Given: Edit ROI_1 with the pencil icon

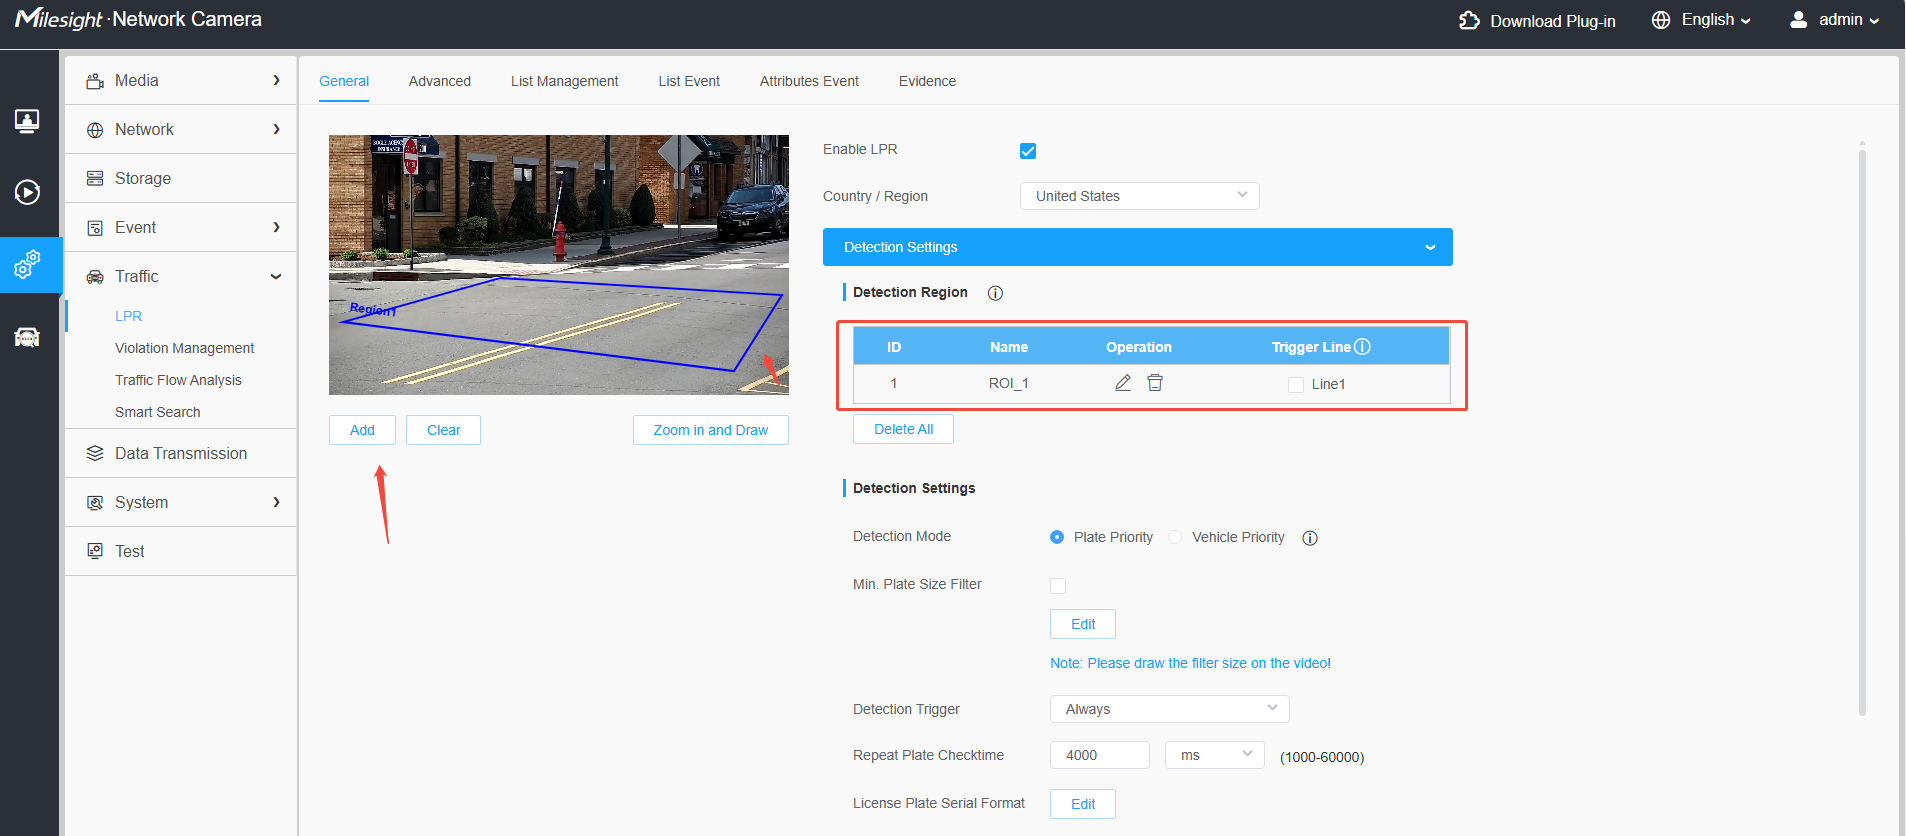Looking at the screenshot, I should (1123, 383).
